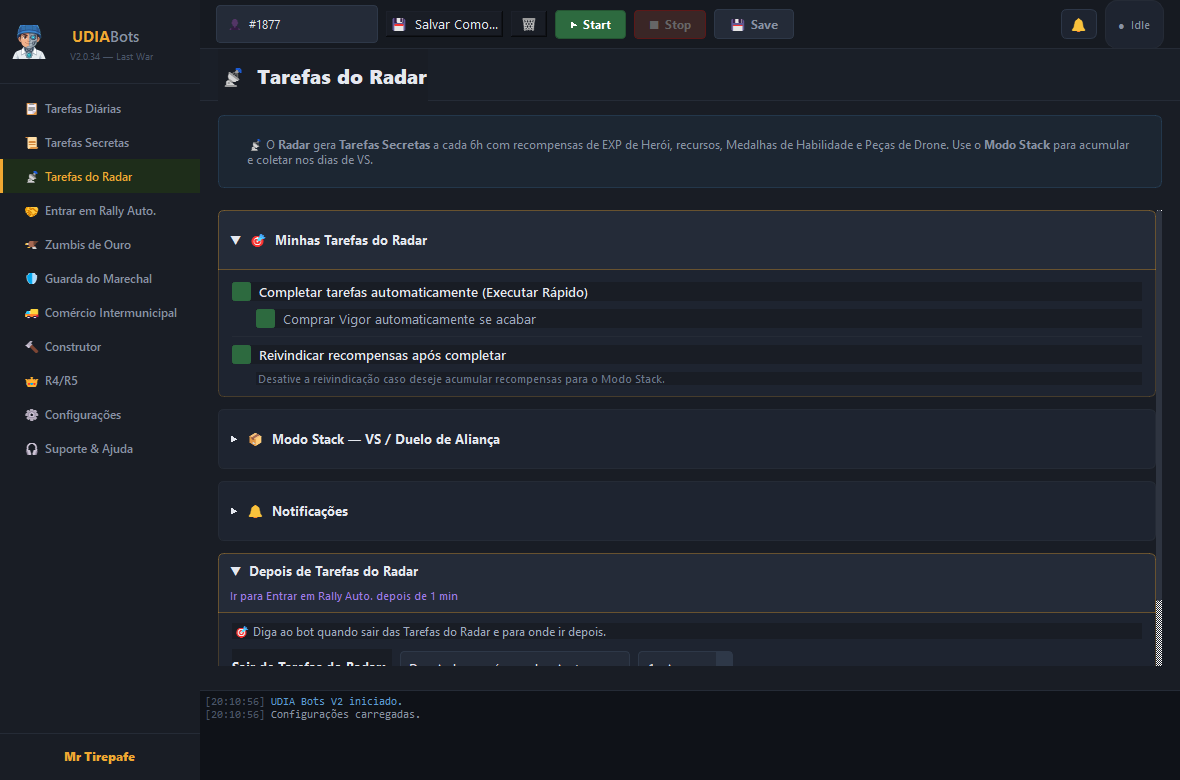1180x780 pixels.
Task: Click the UDIABots scientist avatar logo
Action: (29, 42)
